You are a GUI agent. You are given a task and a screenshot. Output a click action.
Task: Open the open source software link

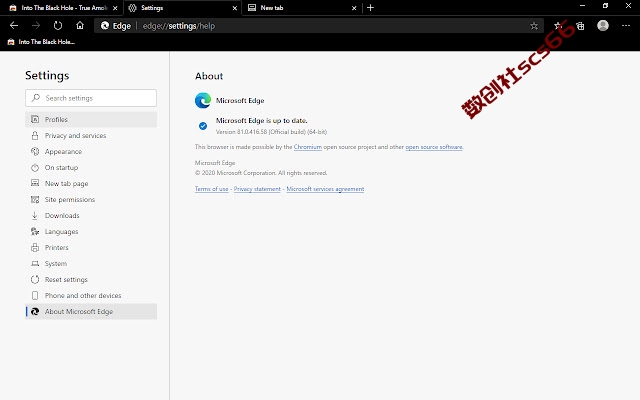pos(434,147)
